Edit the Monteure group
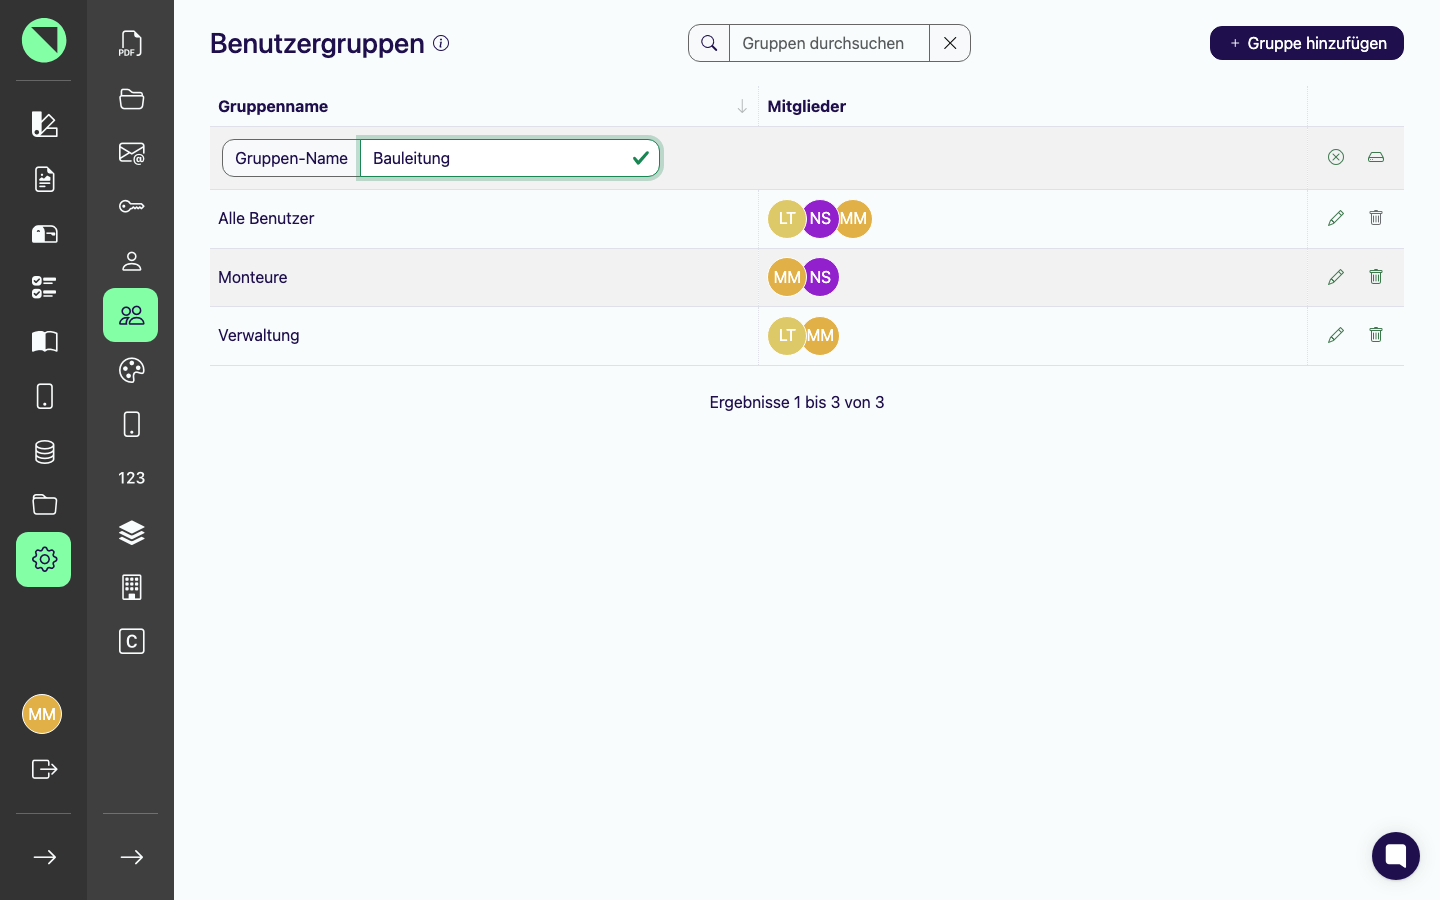The height and width of the screenshot is (900, 1440). coord(1336,277)
